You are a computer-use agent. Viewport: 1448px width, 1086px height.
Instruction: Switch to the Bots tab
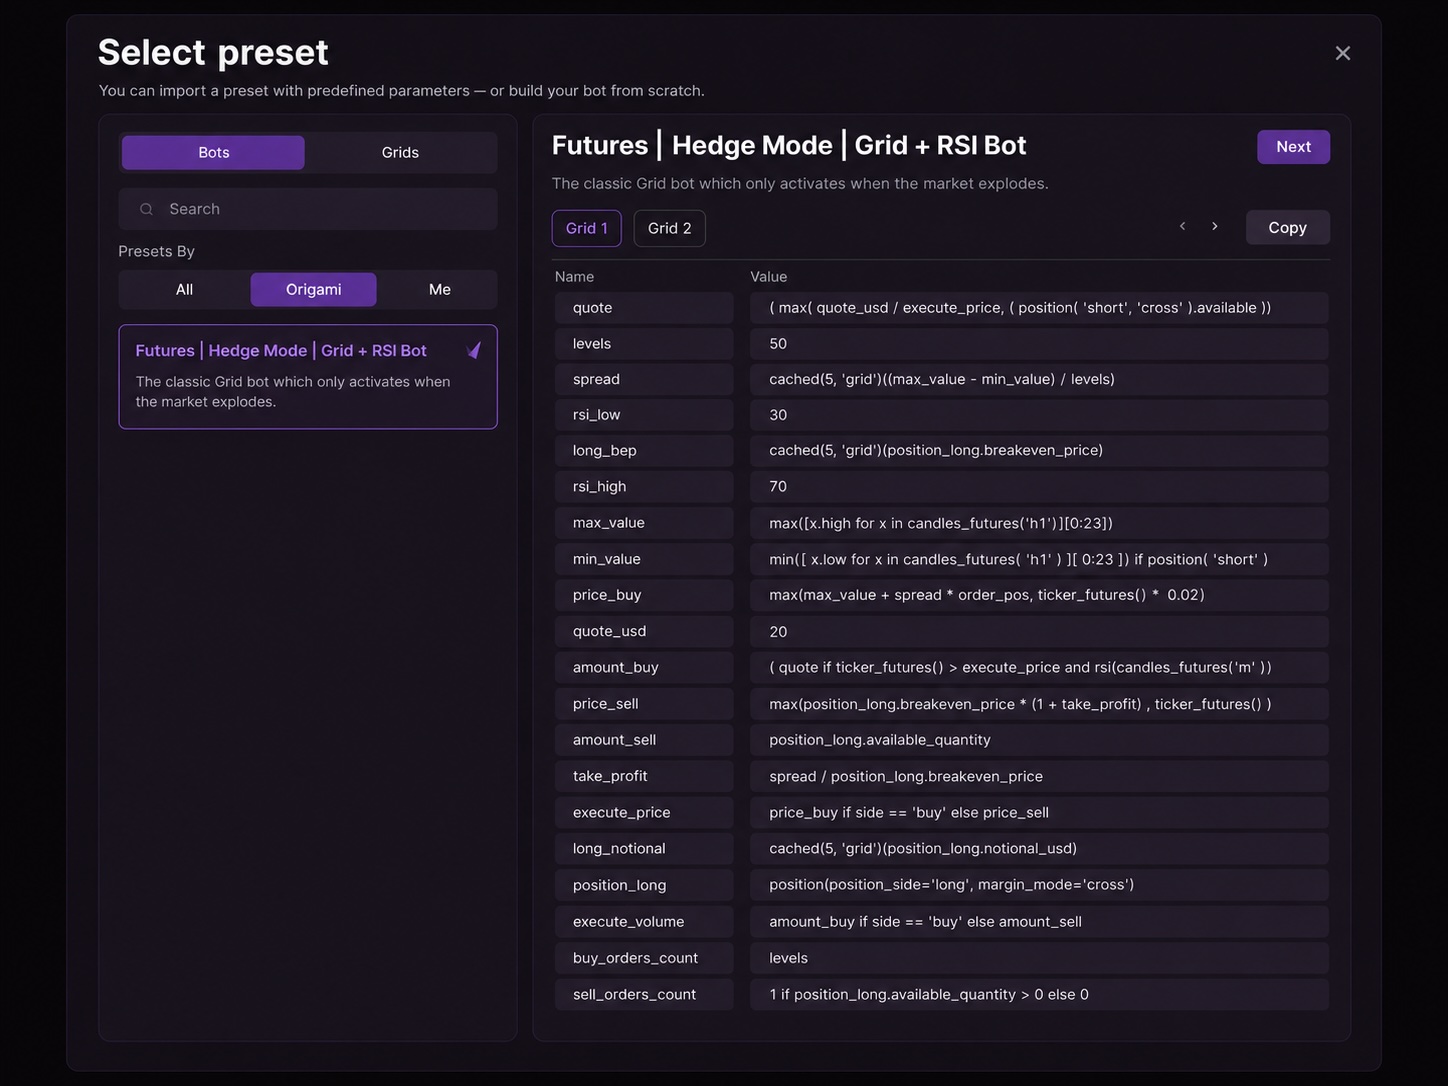pyautogui.click(x=213, y=153)
